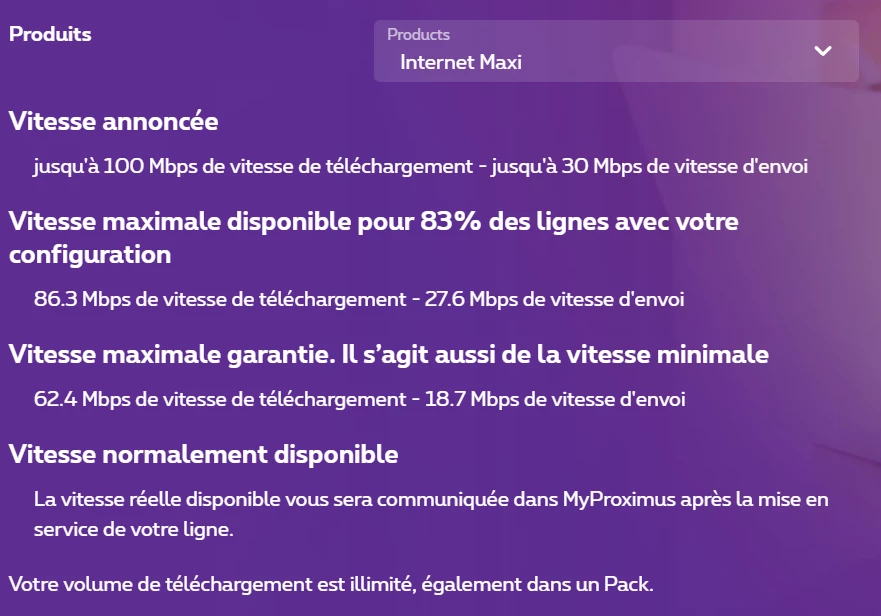Screen dimensions: 881x616
Task: Click the small Products field label
Action: [x=418, y=35]
